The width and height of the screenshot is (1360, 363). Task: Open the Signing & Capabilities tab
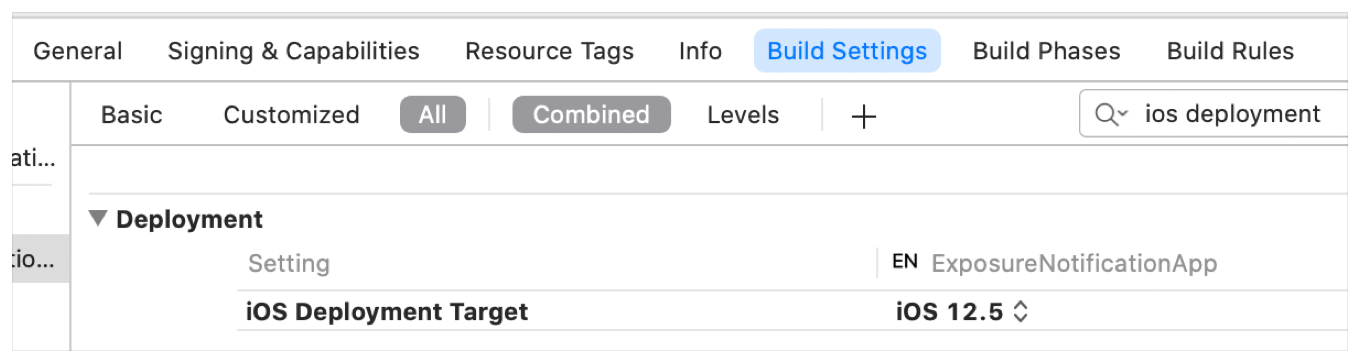(x=293, y=51)
